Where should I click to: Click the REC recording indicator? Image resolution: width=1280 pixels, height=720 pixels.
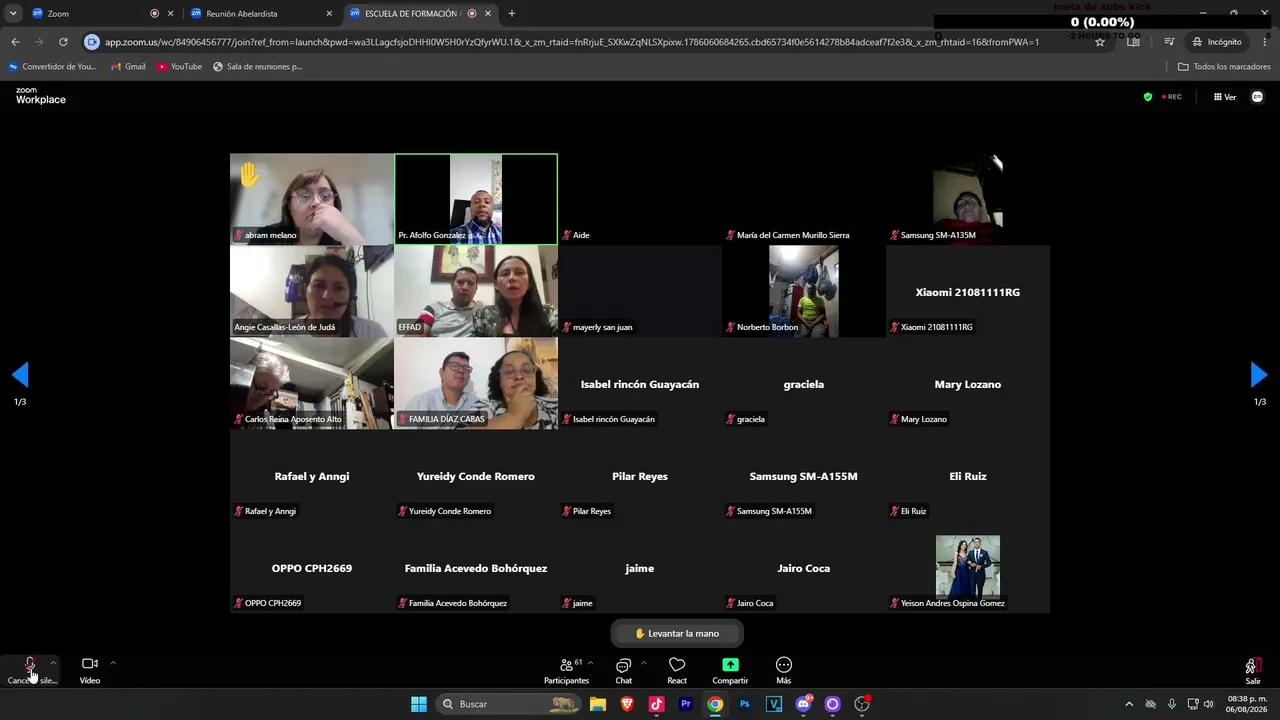click(1171, 97)
